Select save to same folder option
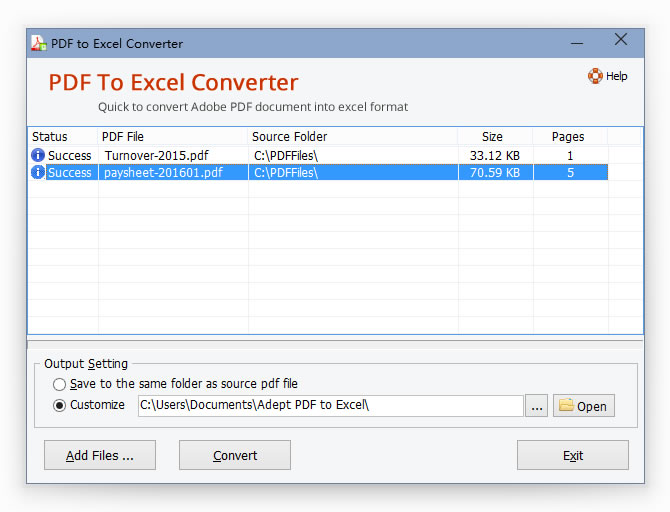 (x=60, y=384)
